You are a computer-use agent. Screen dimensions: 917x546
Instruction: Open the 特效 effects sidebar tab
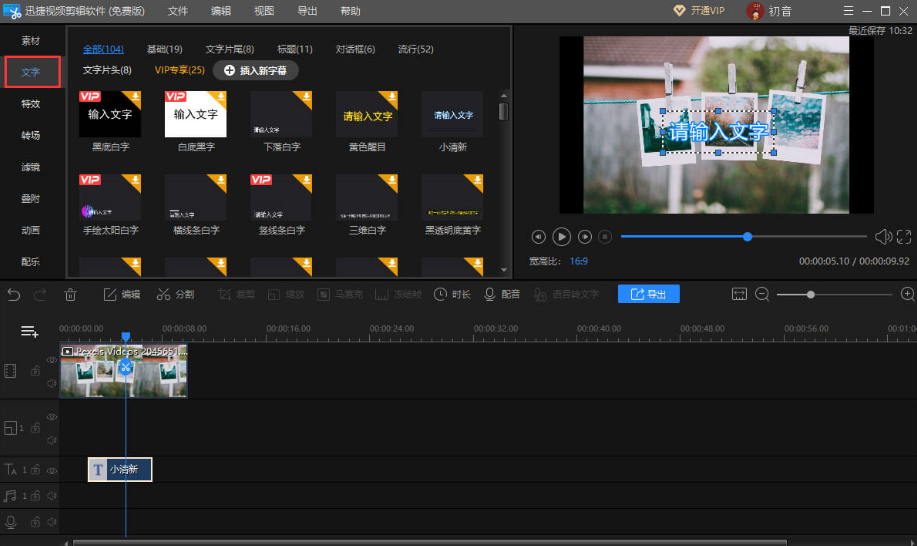[31, 104]
